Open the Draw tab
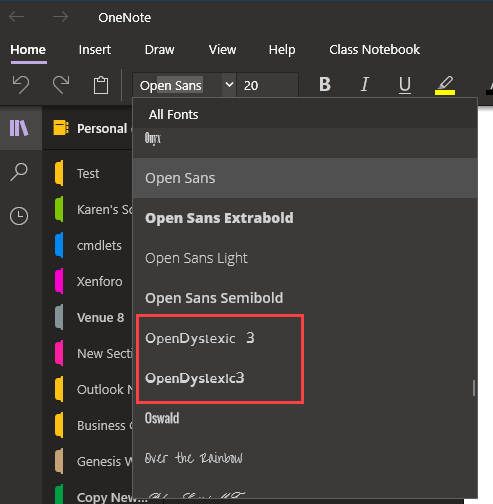Viewport: 493px width, 504px height. click(159, 50)
